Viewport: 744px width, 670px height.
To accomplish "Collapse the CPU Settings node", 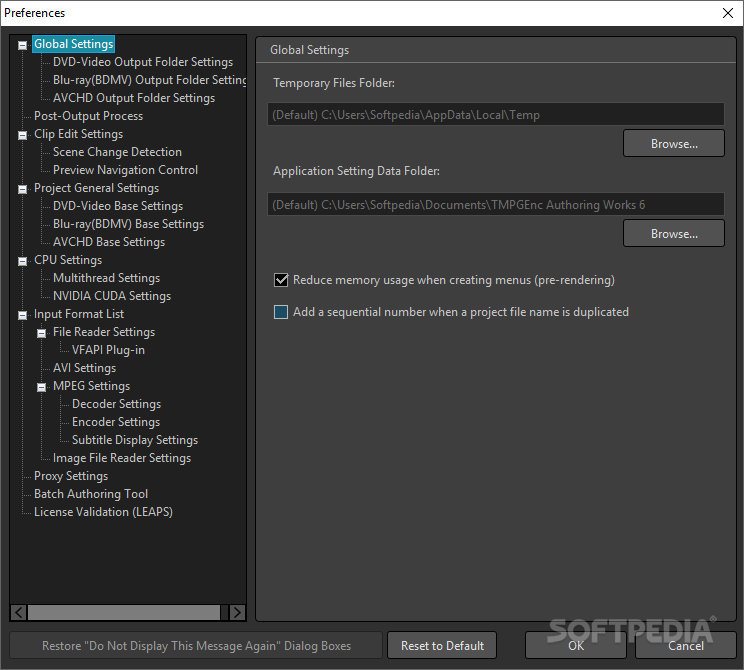I will [x=22, y=261].
